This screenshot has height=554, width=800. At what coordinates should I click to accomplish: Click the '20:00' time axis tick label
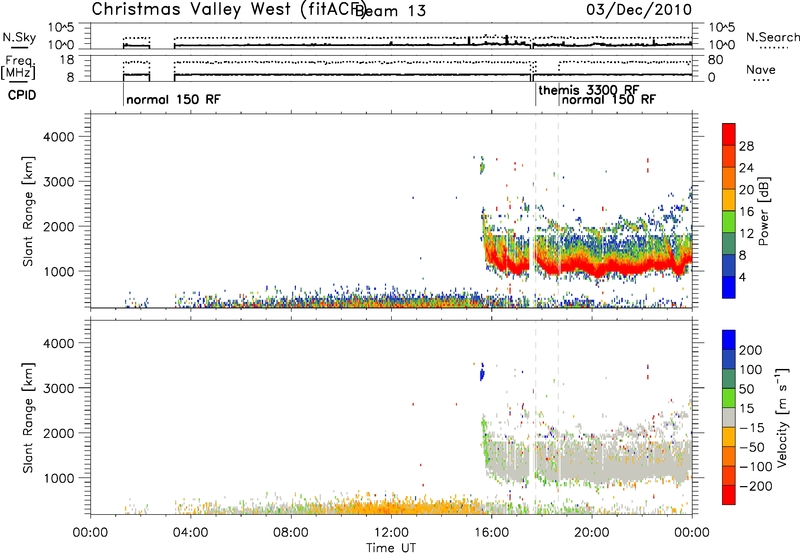click(x=592, y=533)
